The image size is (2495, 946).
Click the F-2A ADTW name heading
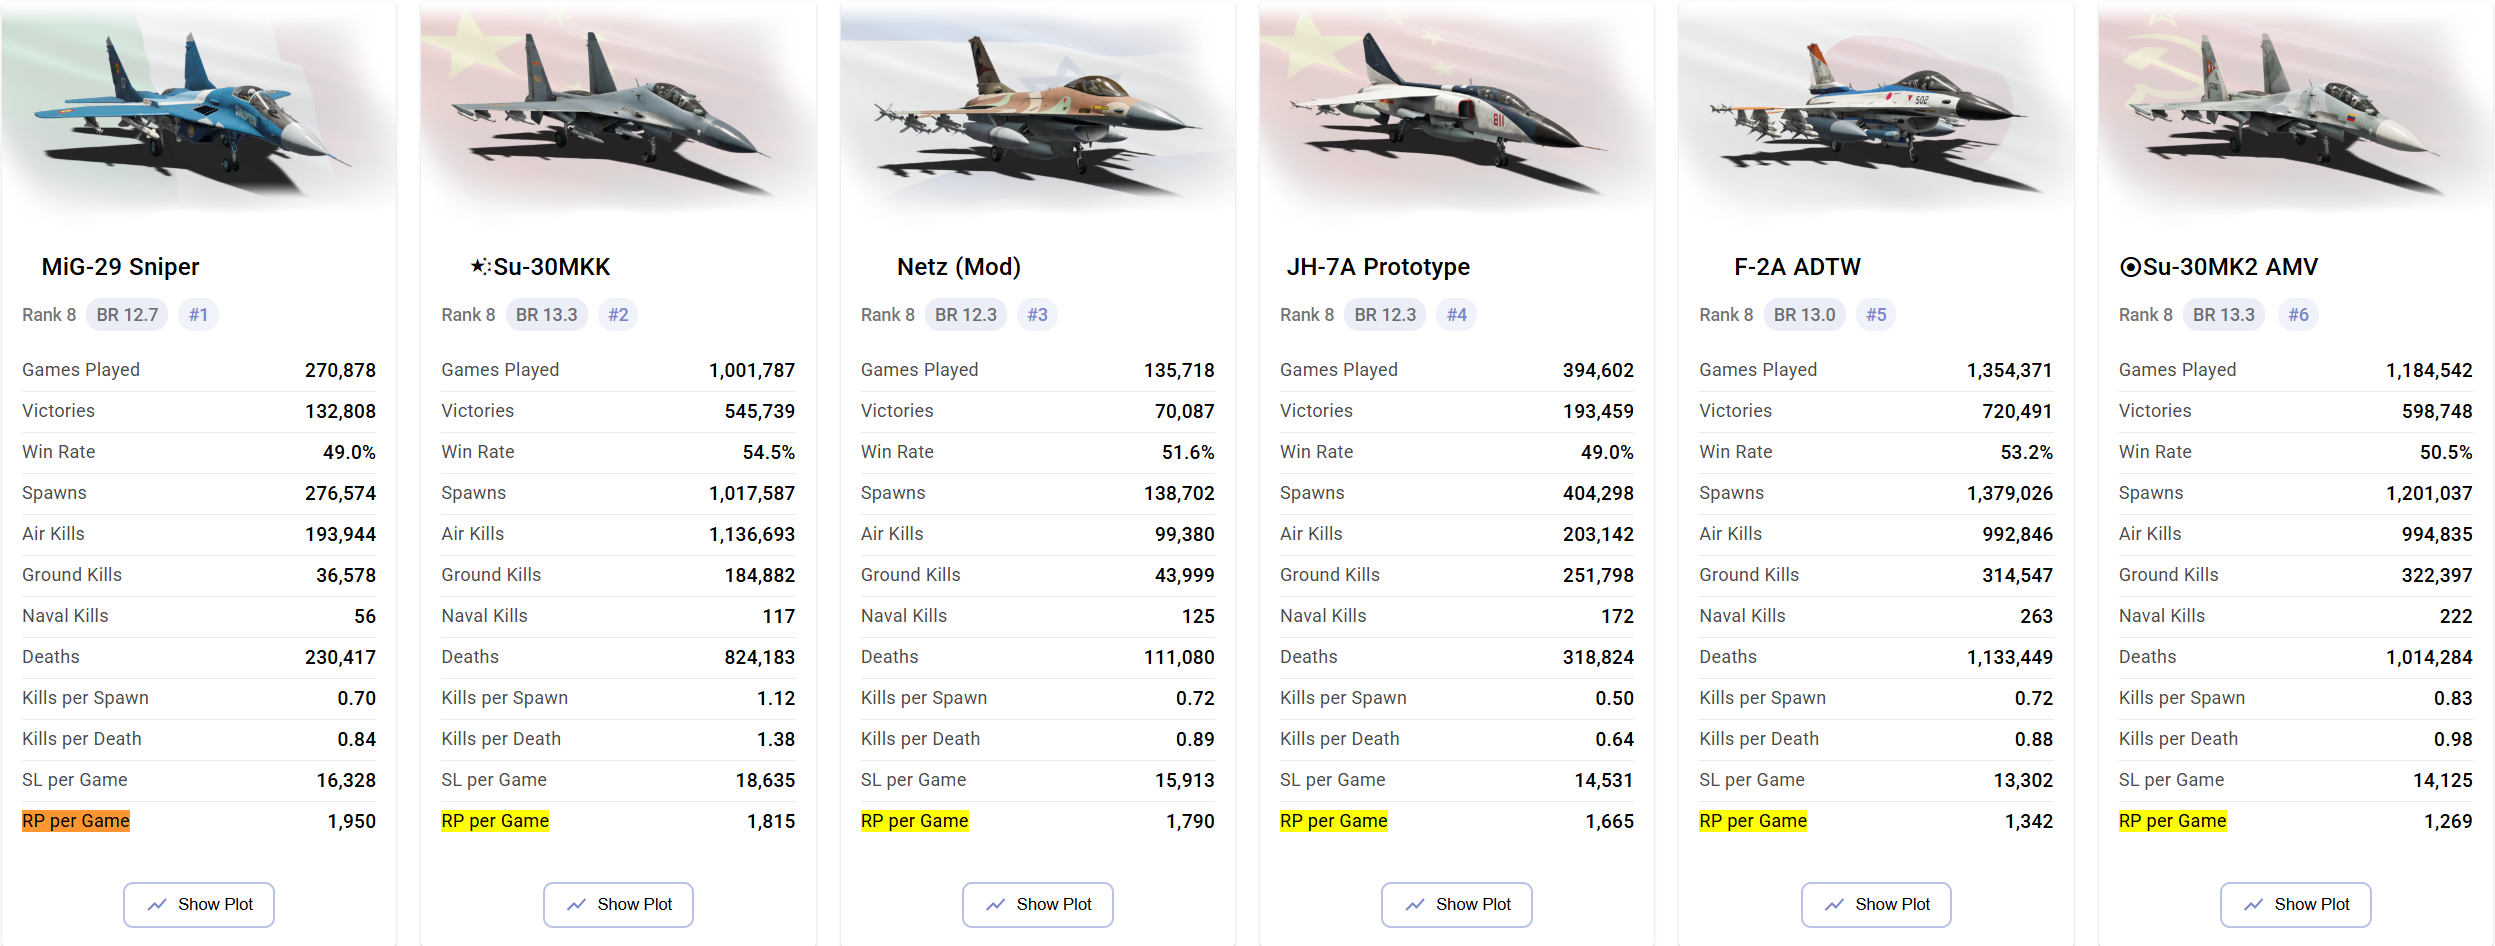pyautogui.click(x=1797, y=267)
